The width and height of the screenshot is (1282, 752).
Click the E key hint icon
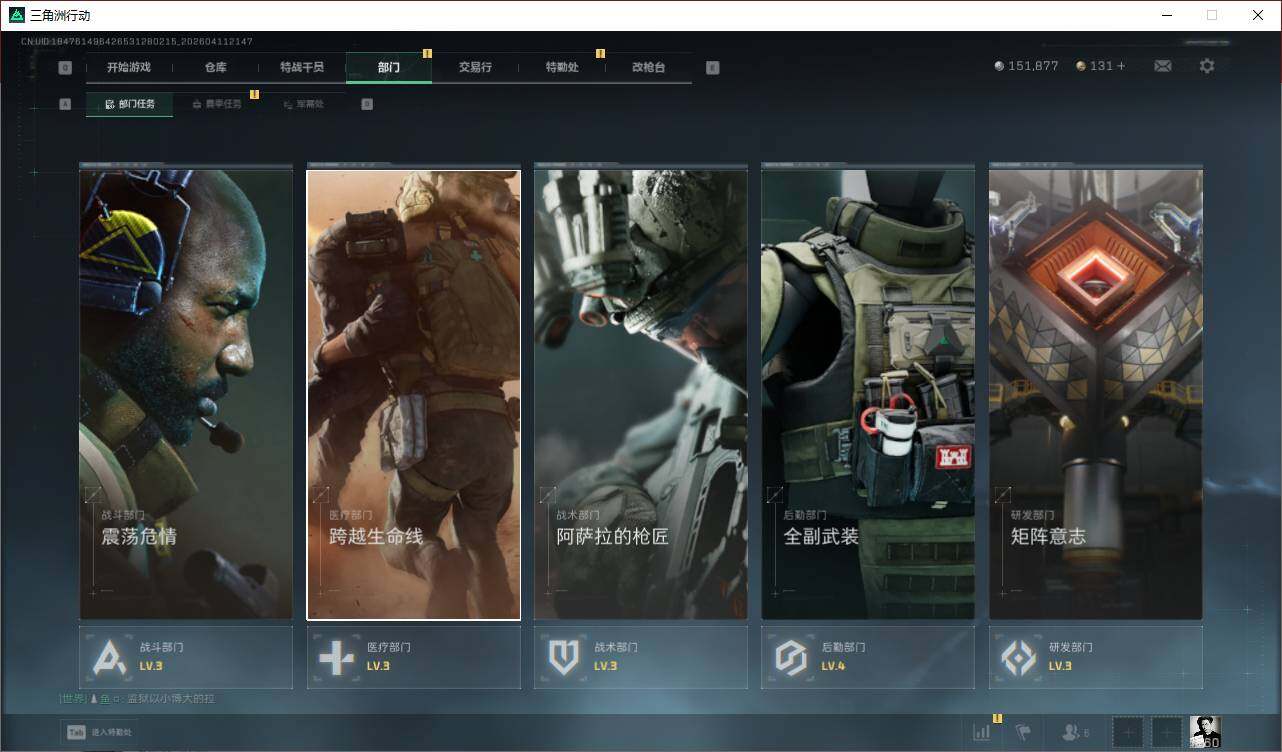(x=712, y=68)
